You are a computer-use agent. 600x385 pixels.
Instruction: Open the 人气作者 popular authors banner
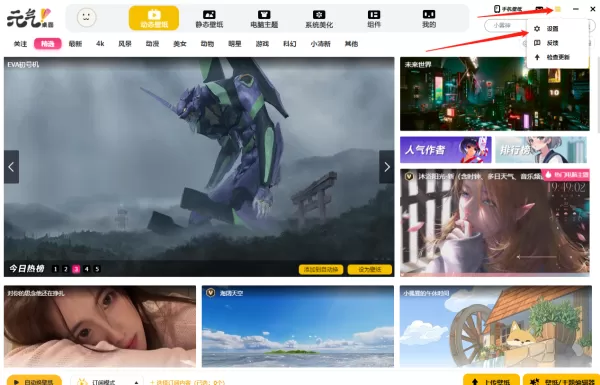[446, 150]
